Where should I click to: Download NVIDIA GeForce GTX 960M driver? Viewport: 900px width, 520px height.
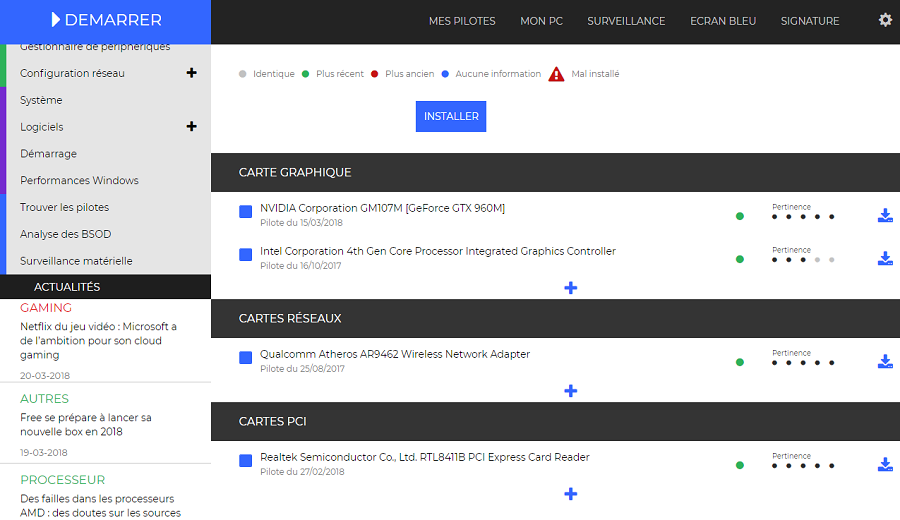[x=885, y=215]
